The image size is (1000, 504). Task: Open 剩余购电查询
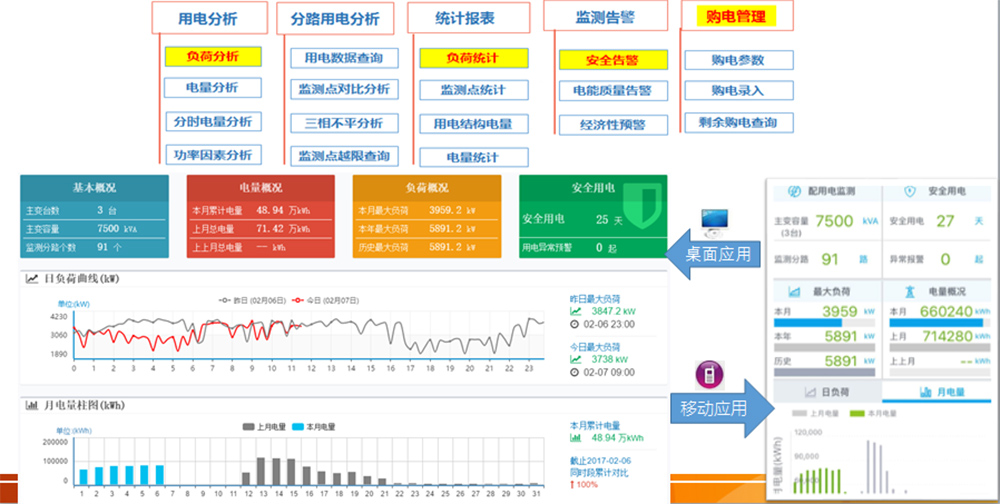[x=739, y=122]
